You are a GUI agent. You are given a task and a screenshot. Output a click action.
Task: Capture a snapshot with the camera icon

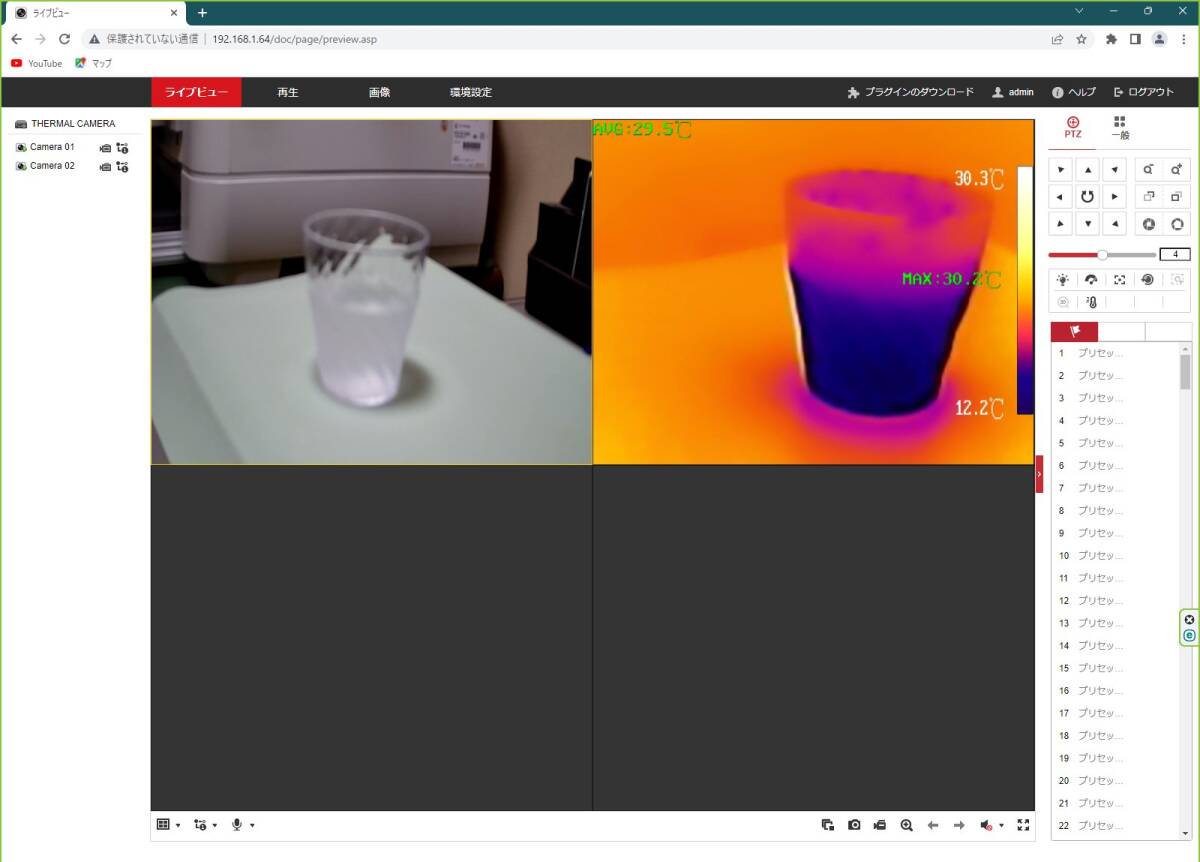[x=854, y=825]
